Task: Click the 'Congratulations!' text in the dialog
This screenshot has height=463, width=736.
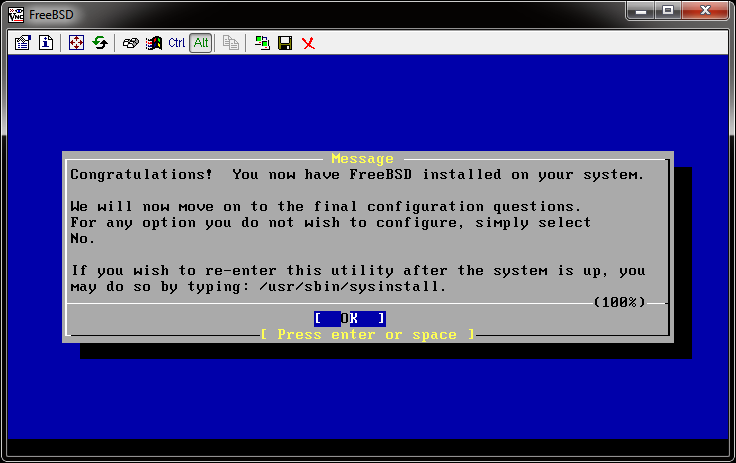Action: tap(141, 175)
